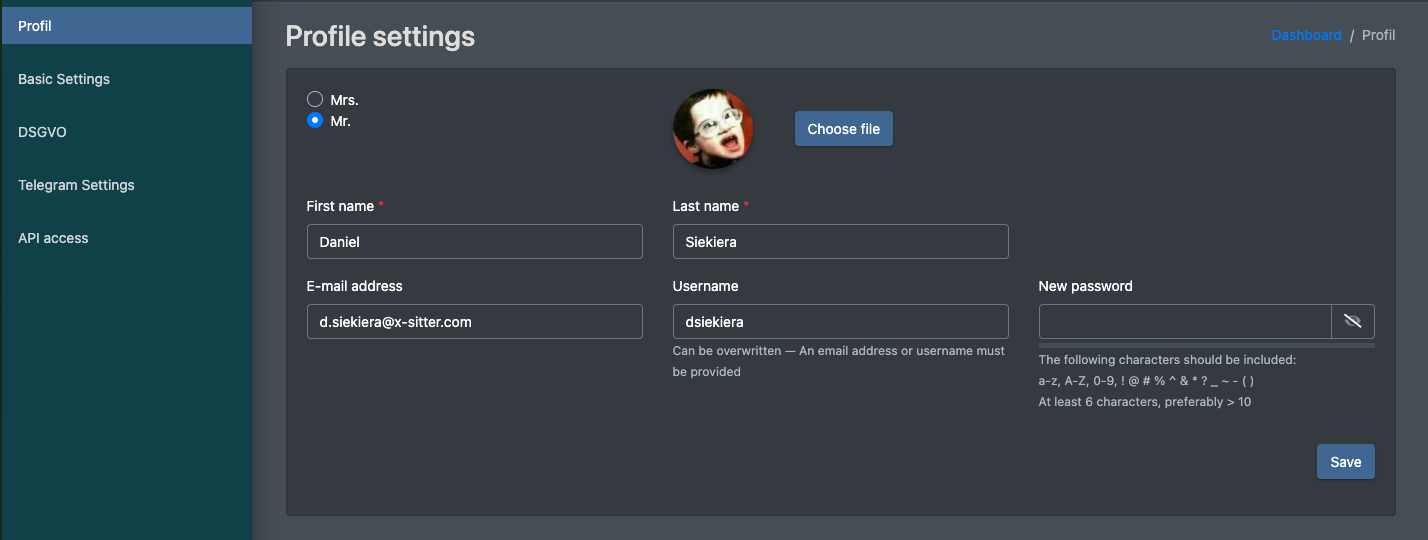Click 'At least 6 characters' hint text

[1145, 402]
